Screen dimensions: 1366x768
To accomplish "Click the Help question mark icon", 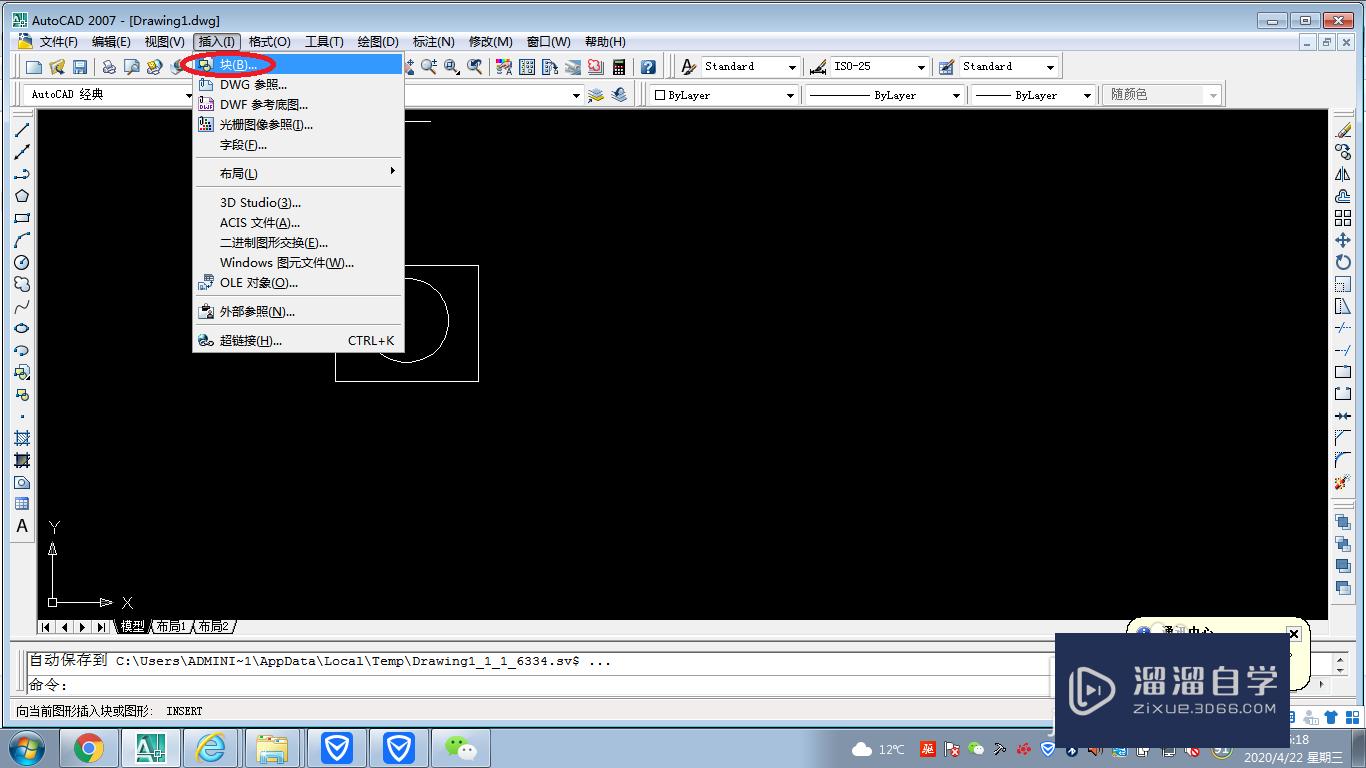I will pyautogui.click(x=648, y=67).
